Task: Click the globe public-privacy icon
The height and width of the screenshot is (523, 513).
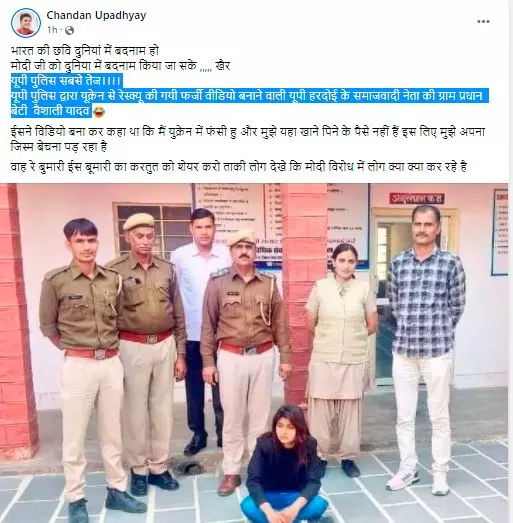Action: 69,30
